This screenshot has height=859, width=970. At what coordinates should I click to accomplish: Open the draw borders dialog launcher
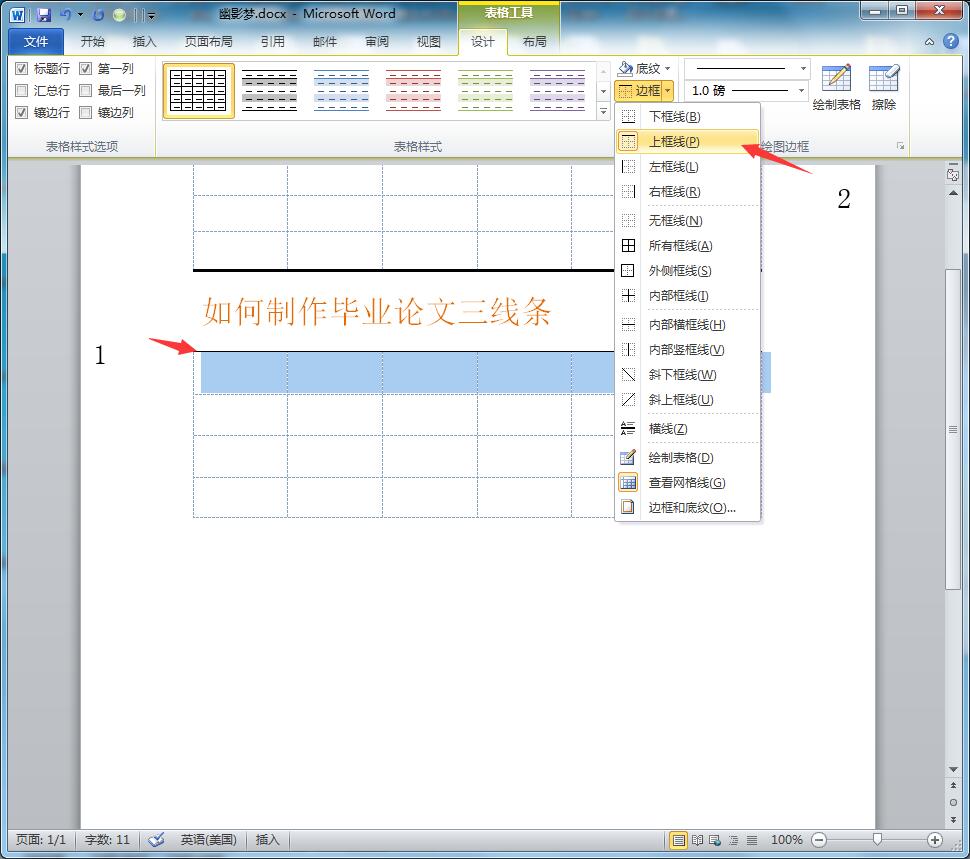point(901,147)
